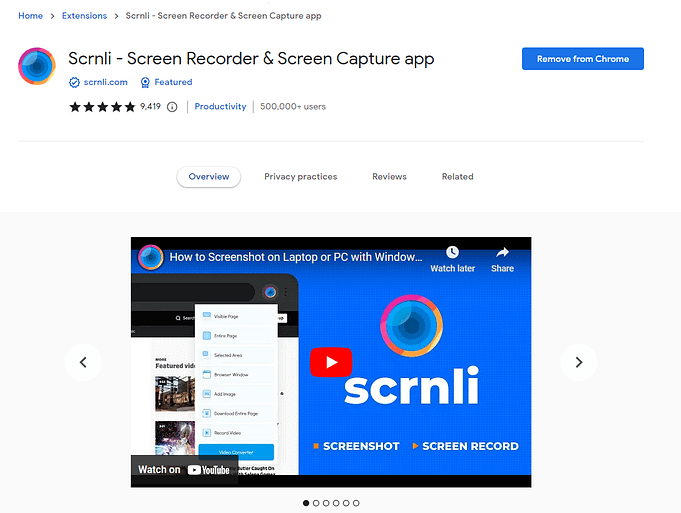Open the Privacy practices tab
The width and height of the screenshot is (681, 513).
point(301,177)
